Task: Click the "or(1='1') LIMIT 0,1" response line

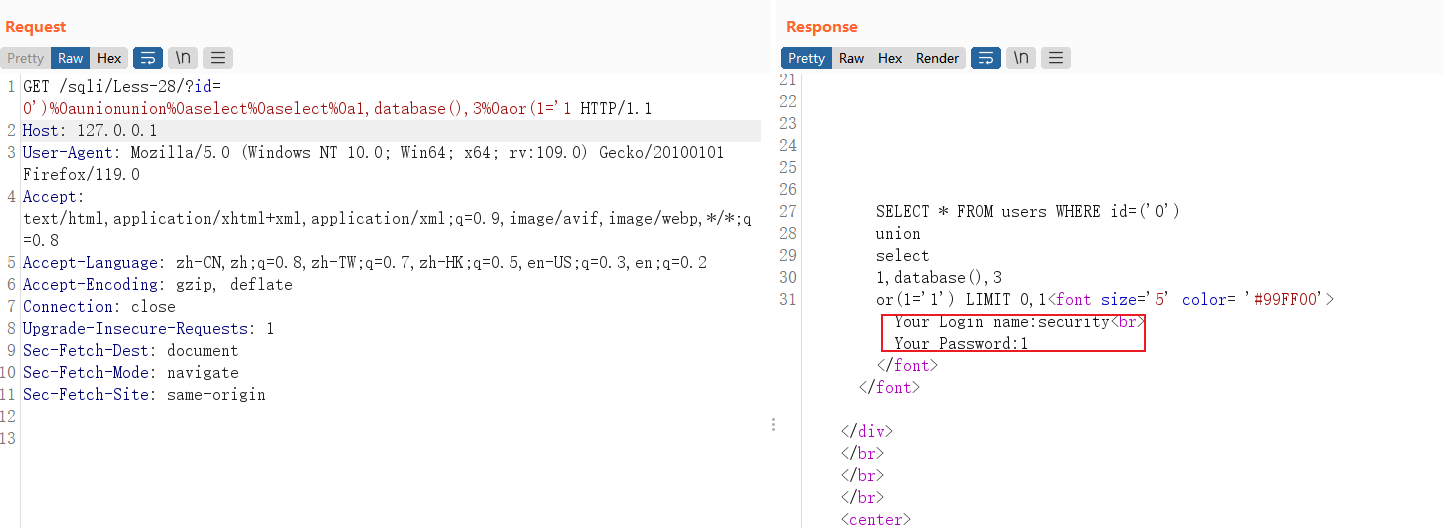Action: pyautogui.click(x=961, y=300)
